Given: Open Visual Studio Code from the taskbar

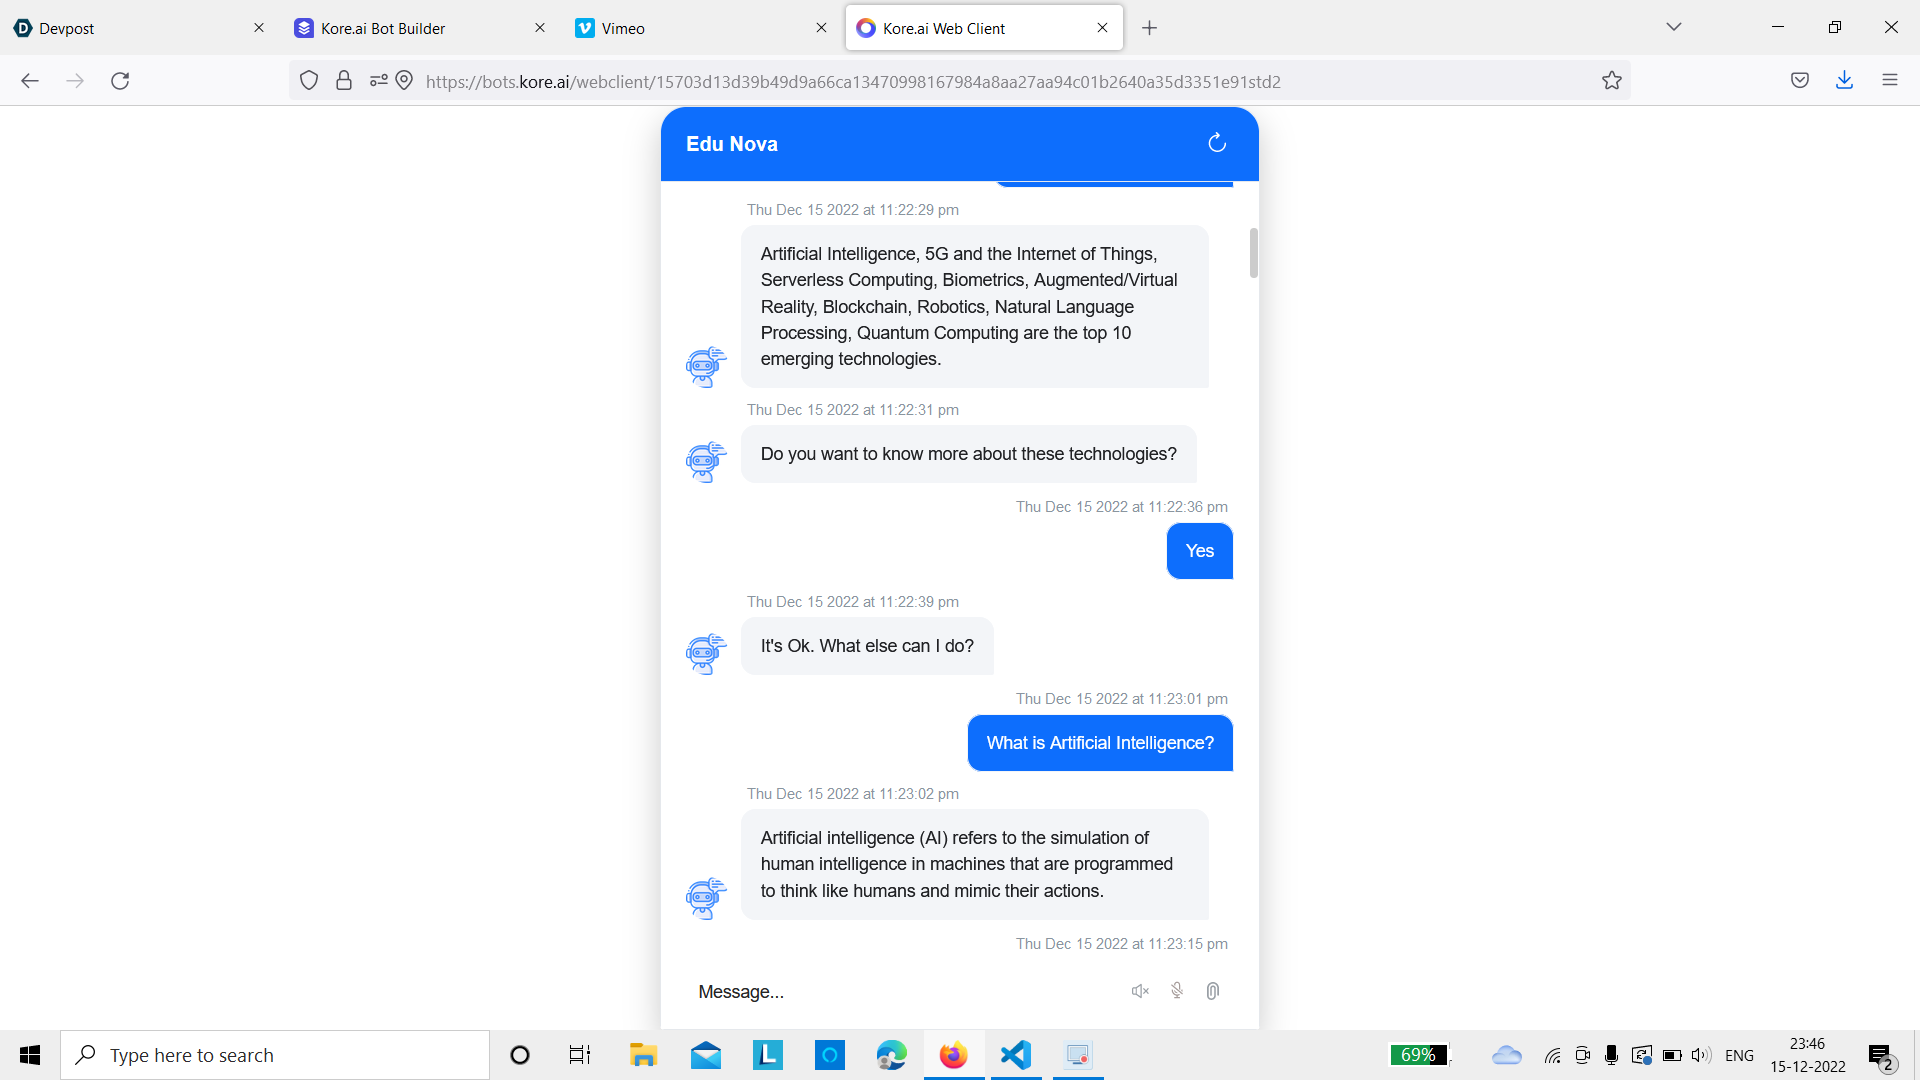Looking at the screenshot, I should [x=1015, y=1055].
